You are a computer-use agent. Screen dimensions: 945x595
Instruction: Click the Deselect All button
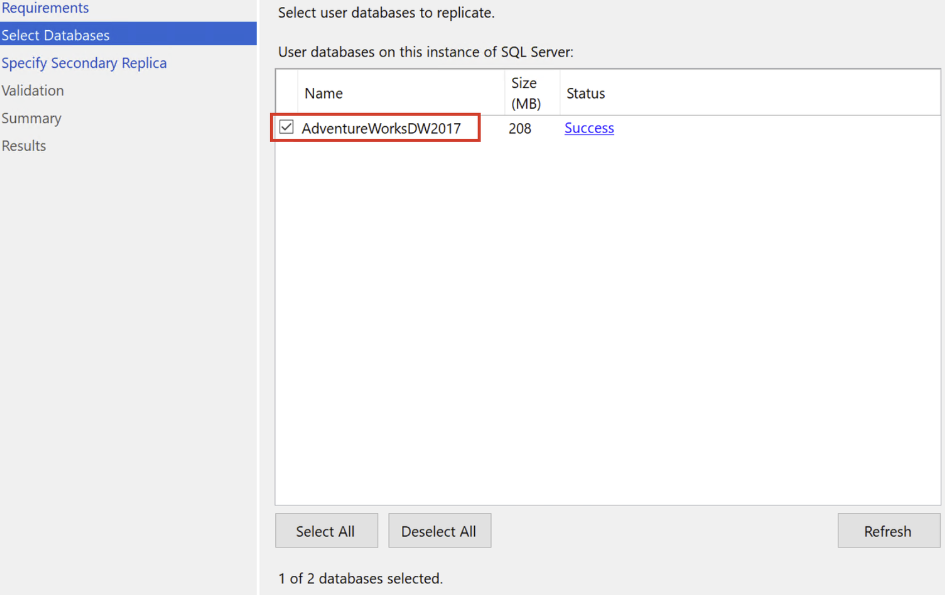(x=439, y=530)
